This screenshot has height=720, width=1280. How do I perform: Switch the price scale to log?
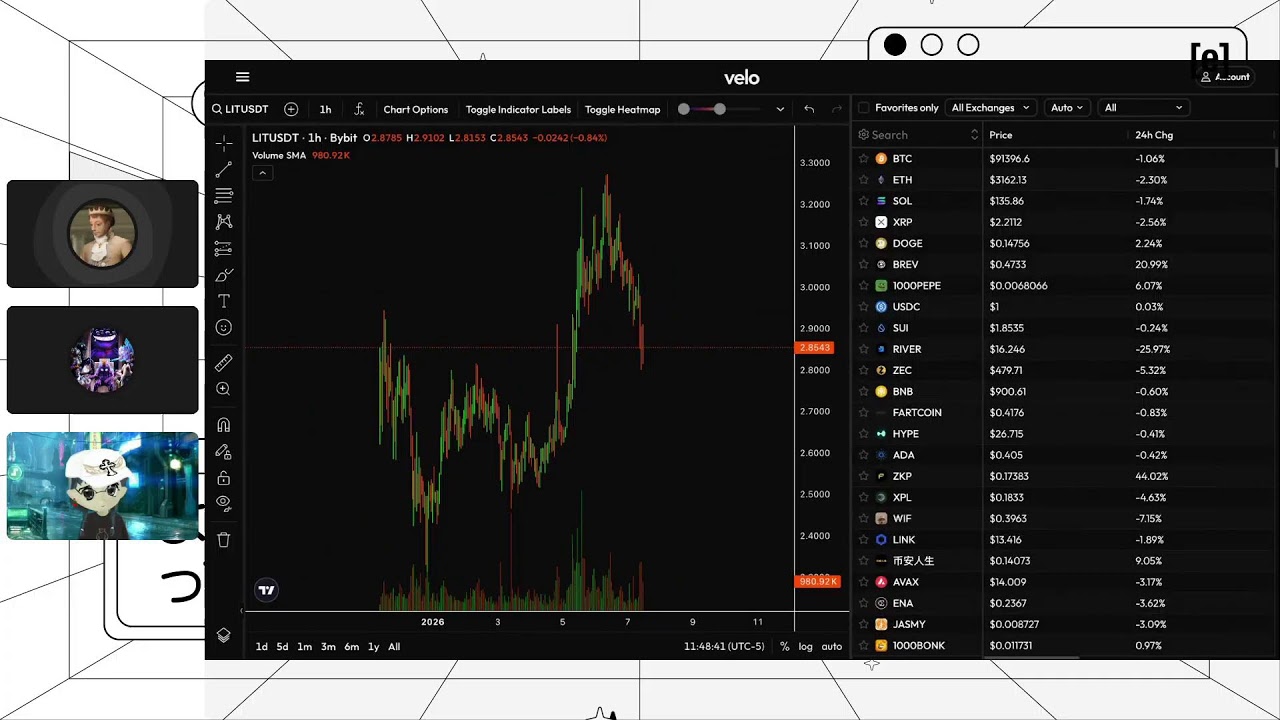point(806,647)
